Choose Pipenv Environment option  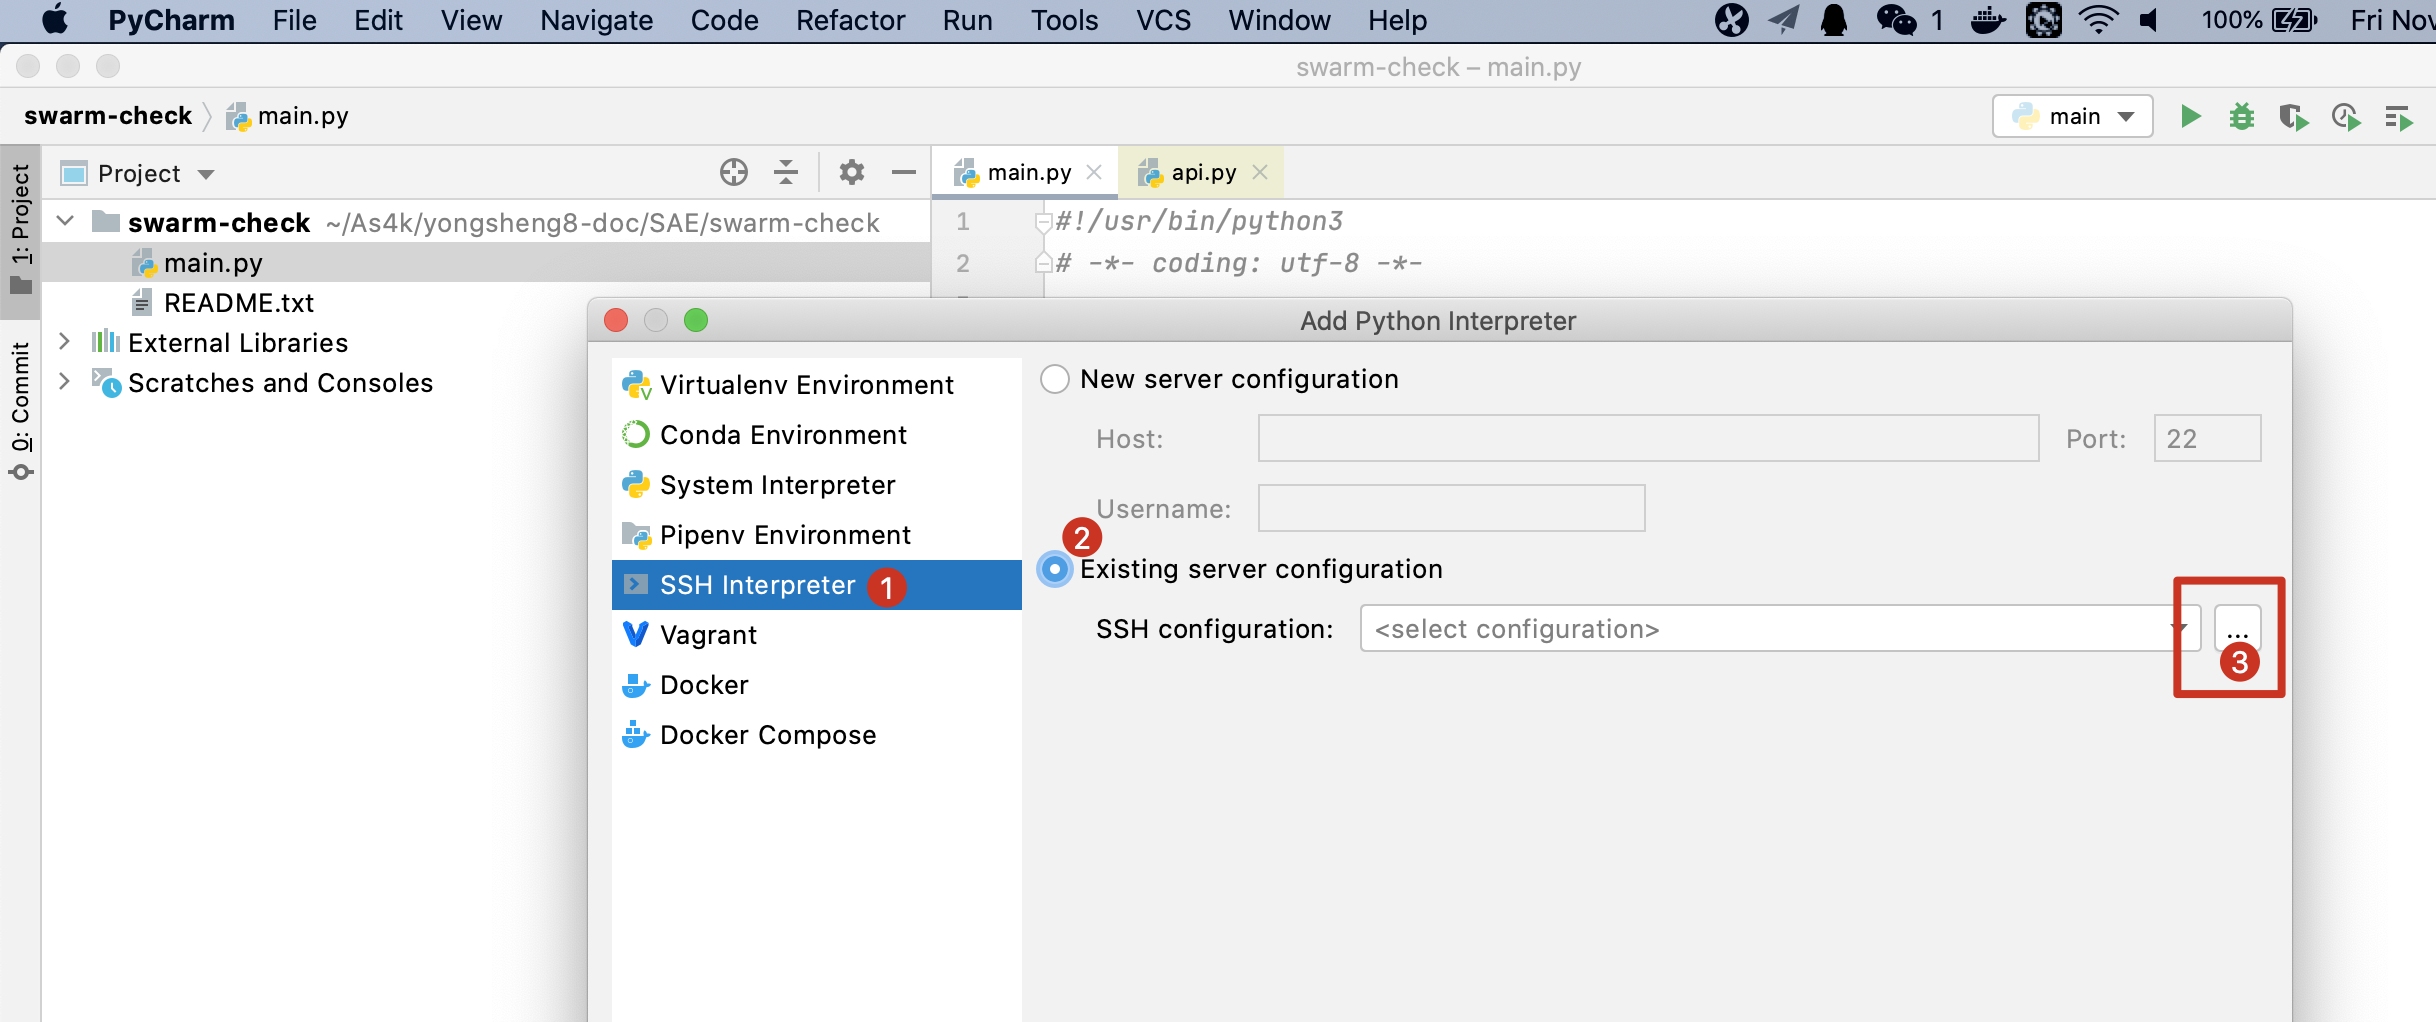[x=816, y=535]
